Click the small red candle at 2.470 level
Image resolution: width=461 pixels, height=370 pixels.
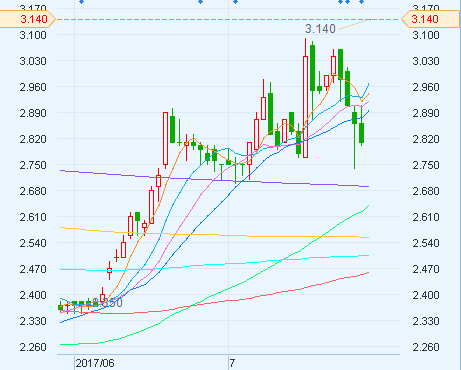coord(109,270)
